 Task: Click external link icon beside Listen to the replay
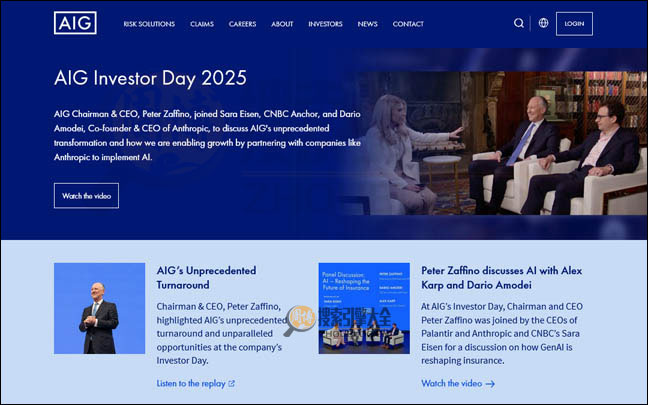231,384
